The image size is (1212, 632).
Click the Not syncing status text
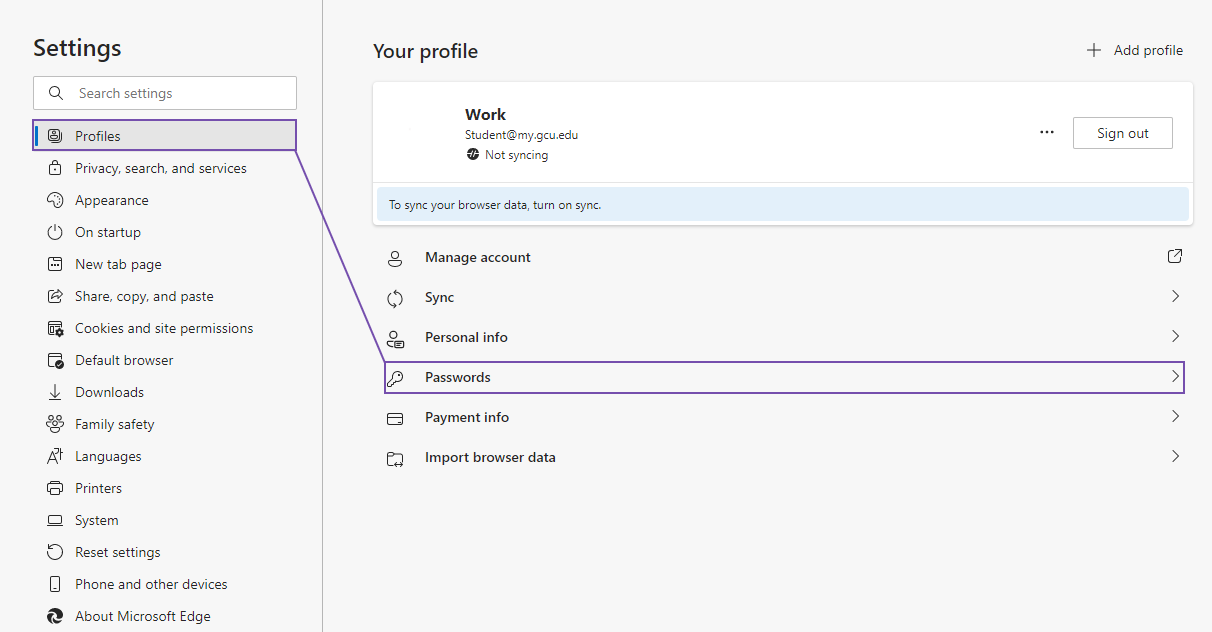pos(516,155)
